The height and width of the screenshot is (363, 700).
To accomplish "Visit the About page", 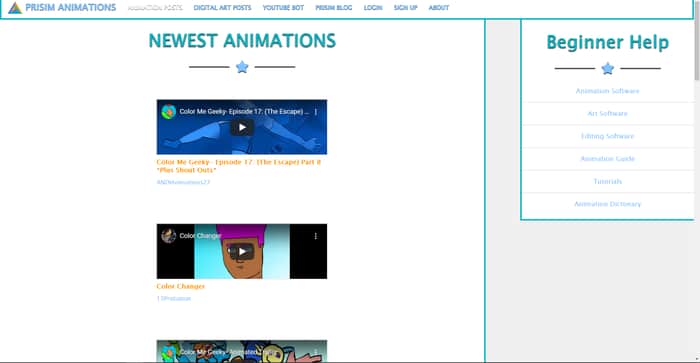I will pos(439,8).
